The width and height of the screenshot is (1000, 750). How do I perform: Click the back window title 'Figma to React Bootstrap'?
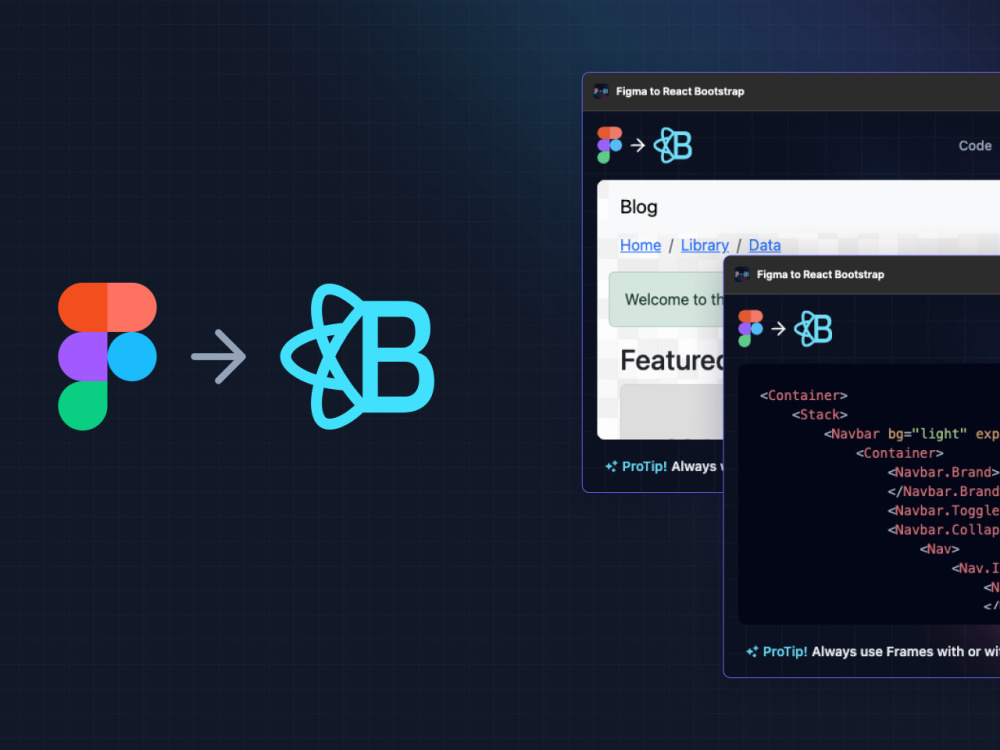click(x=680, y=91)
